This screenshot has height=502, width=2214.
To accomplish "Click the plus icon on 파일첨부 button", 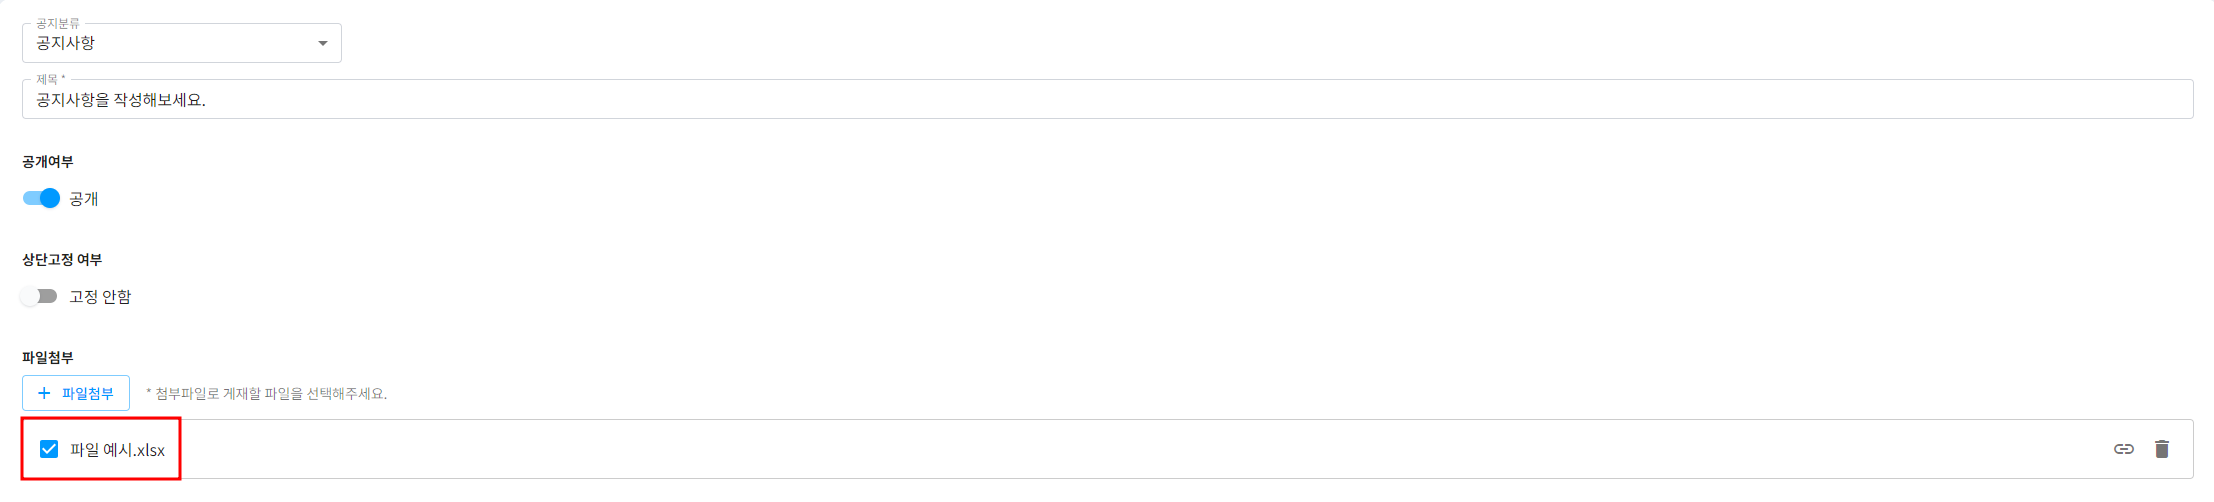I will (x=44, y=393).
